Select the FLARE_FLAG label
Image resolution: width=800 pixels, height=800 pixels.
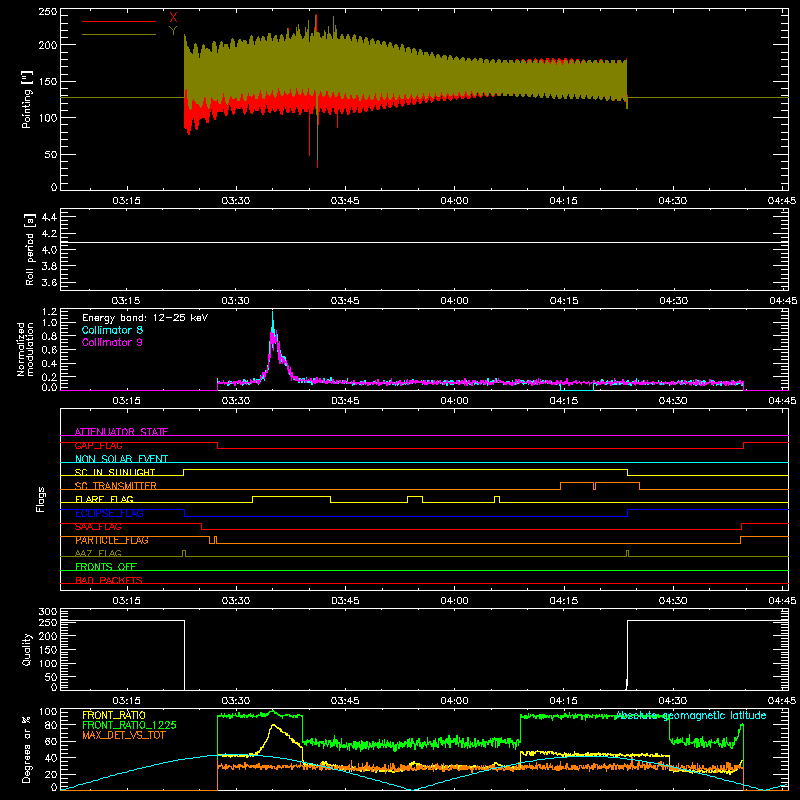[x=104, y=499]
